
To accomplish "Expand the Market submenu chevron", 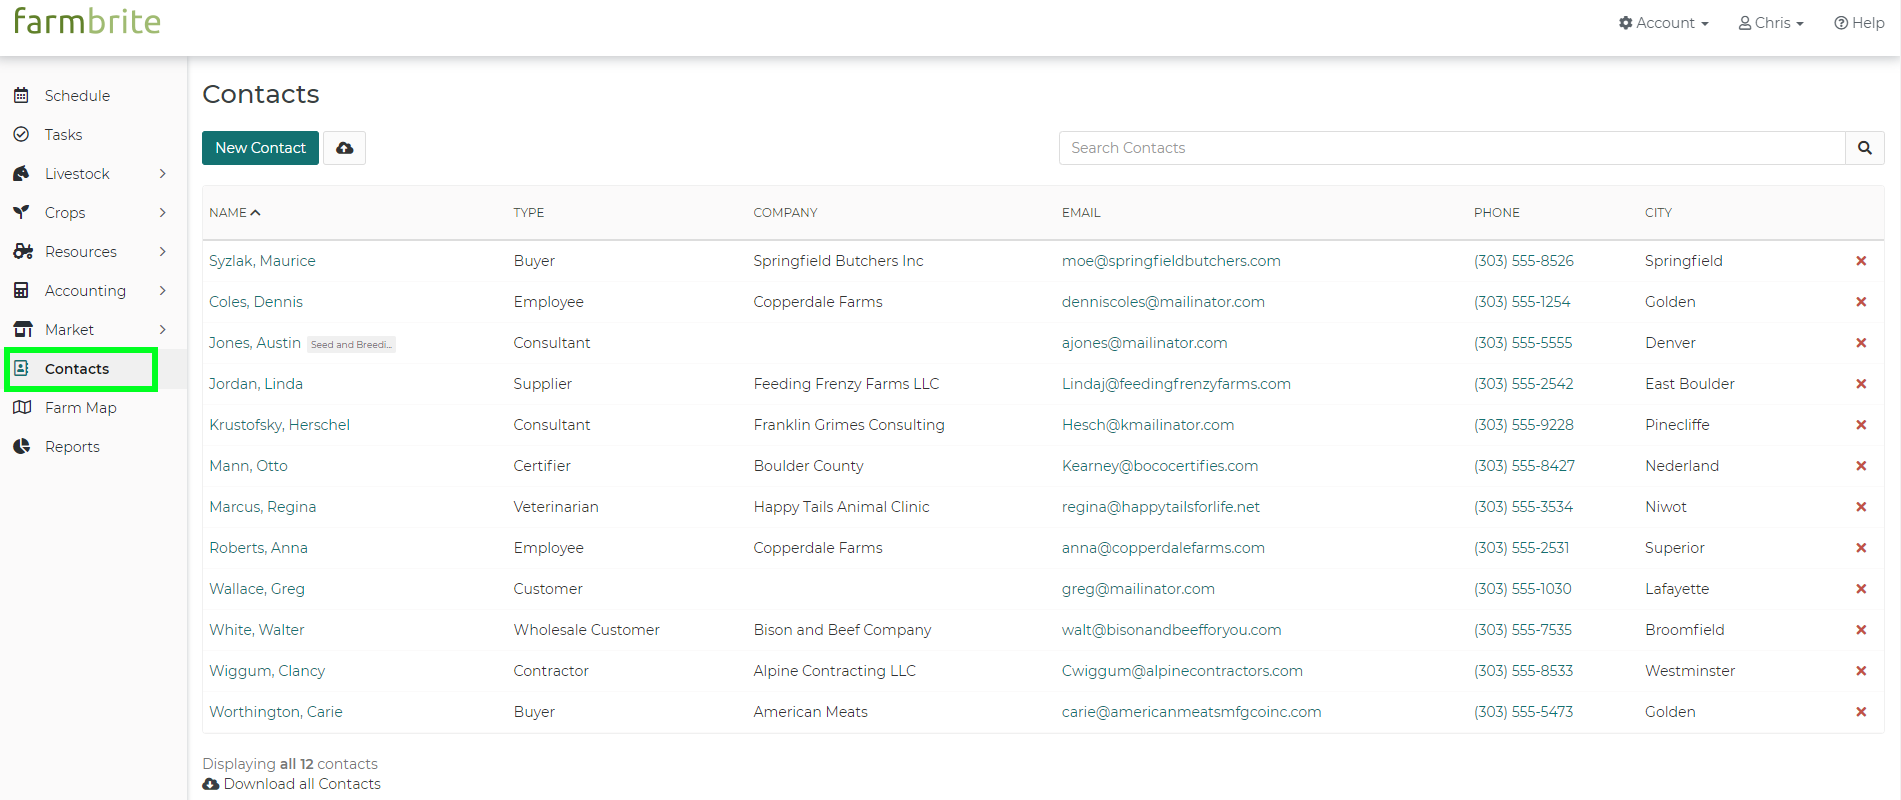I will (x=163, y=330).
